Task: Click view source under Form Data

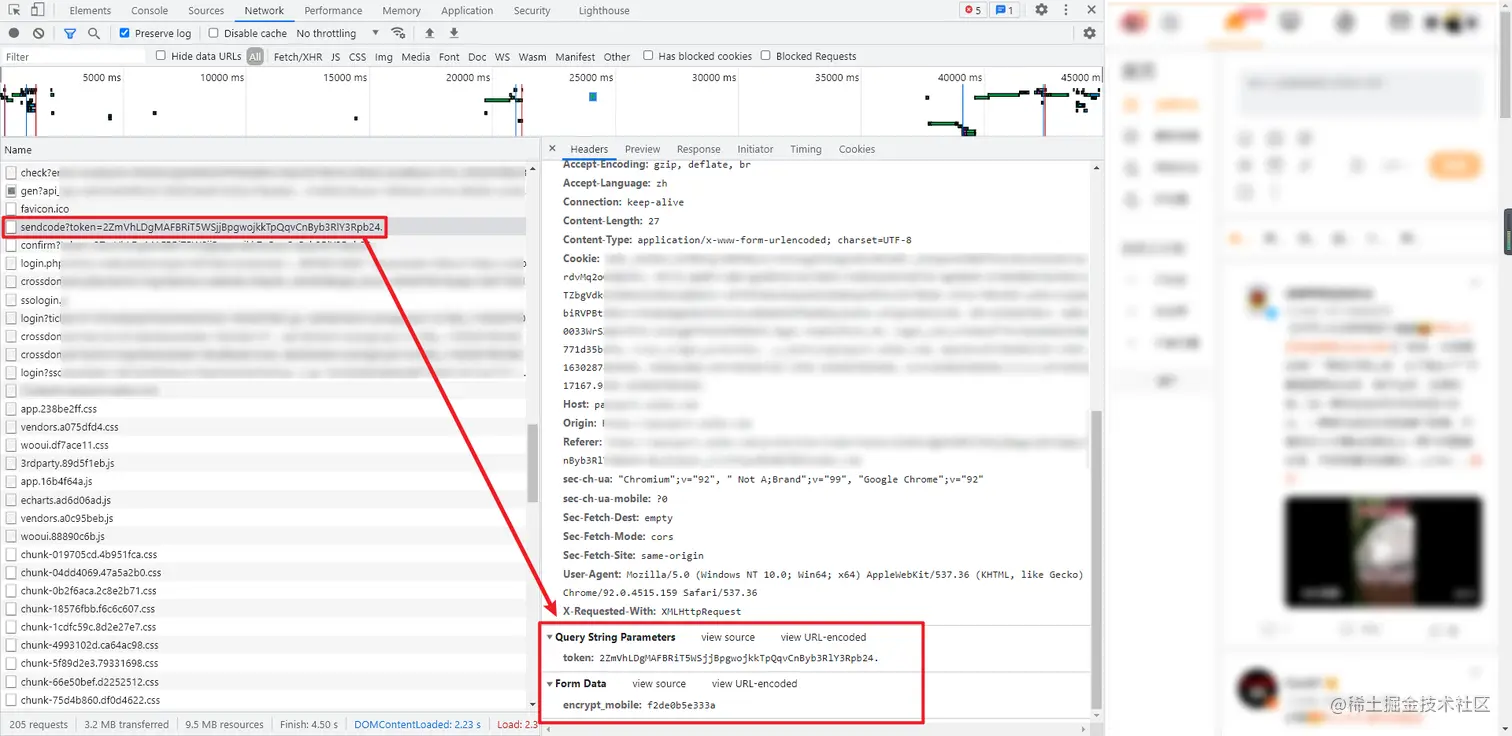Action: [x=659, y=684]
